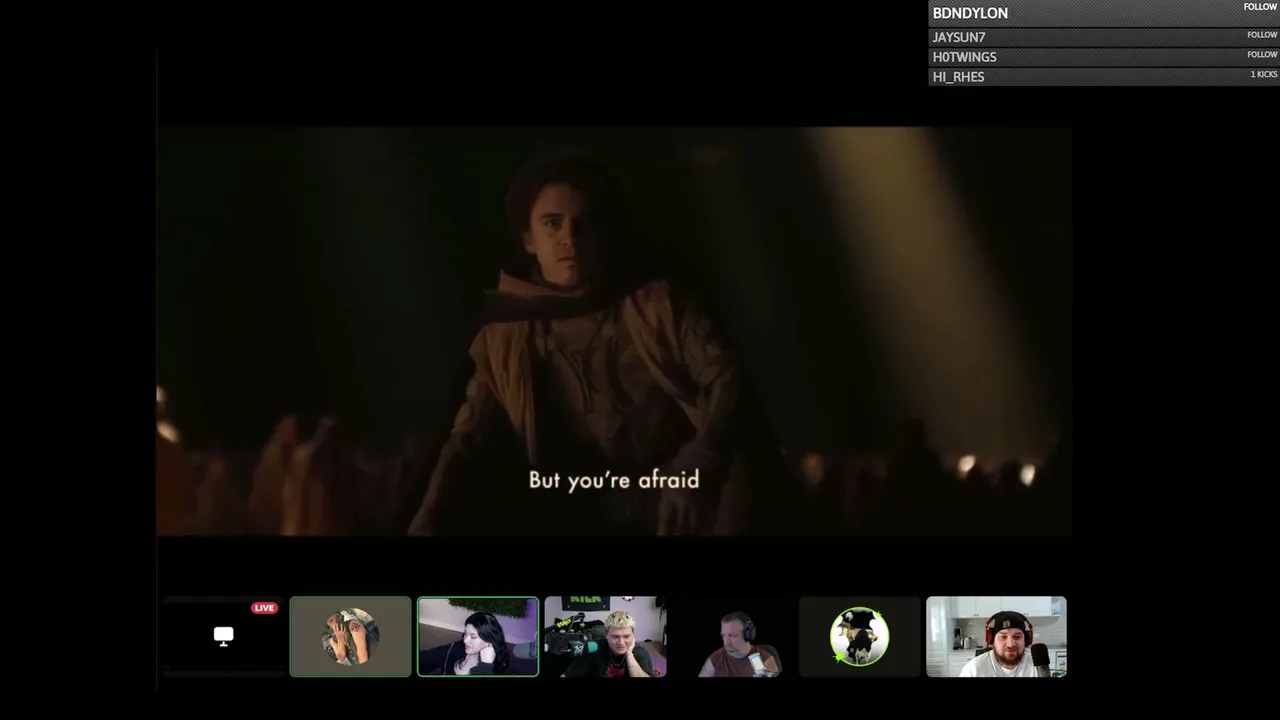The height and width of the screenshot is (720, 1280).
Task: Click the FOLLOW label beside H0TWINGS
Action: [x=1262, y=55]
